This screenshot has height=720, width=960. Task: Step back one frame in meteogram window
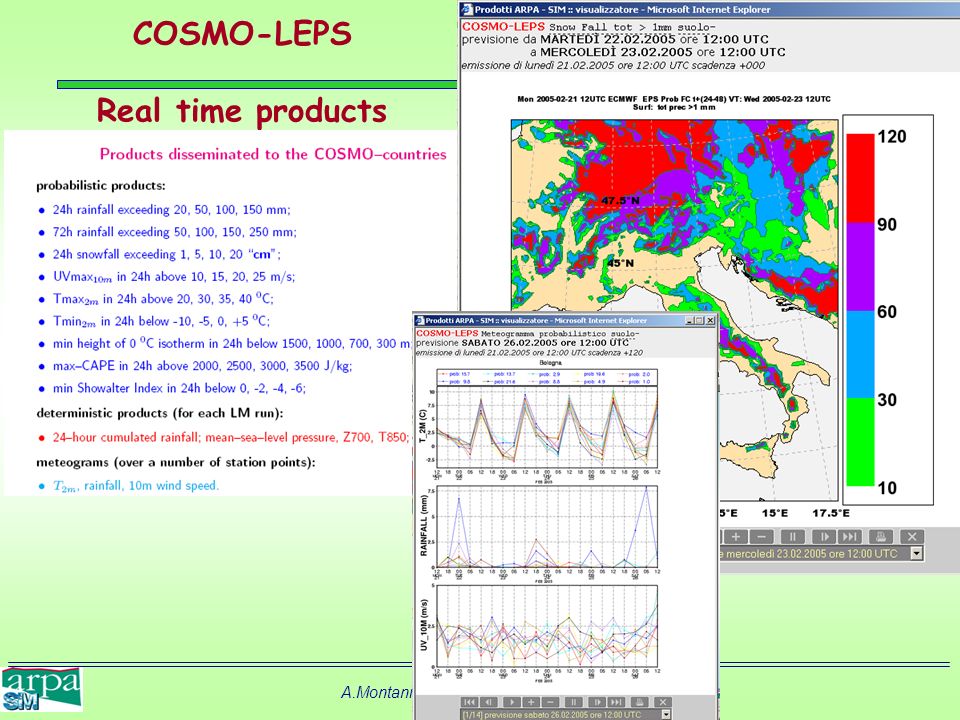(x=489, y=702)
